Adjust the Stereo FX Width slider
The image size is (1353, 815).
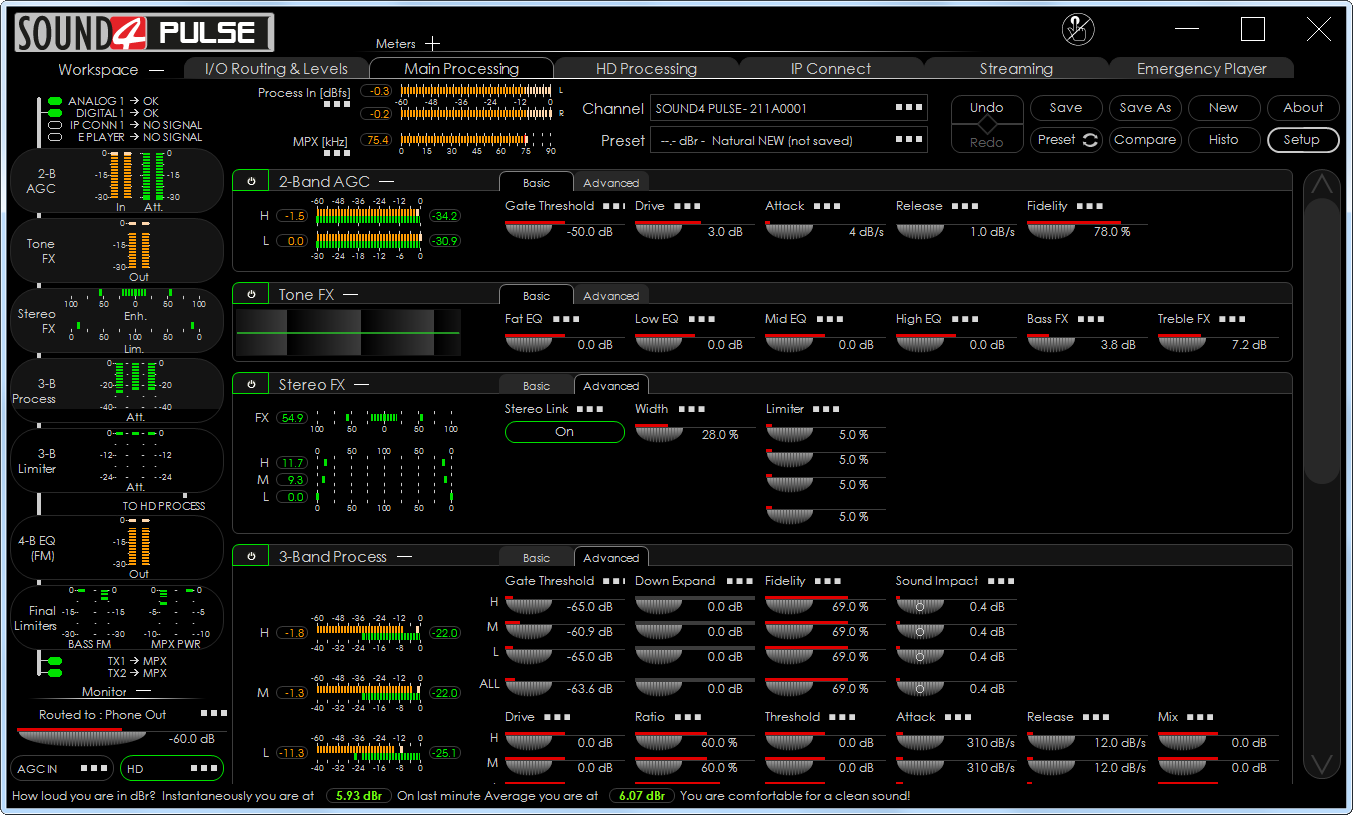659,434
